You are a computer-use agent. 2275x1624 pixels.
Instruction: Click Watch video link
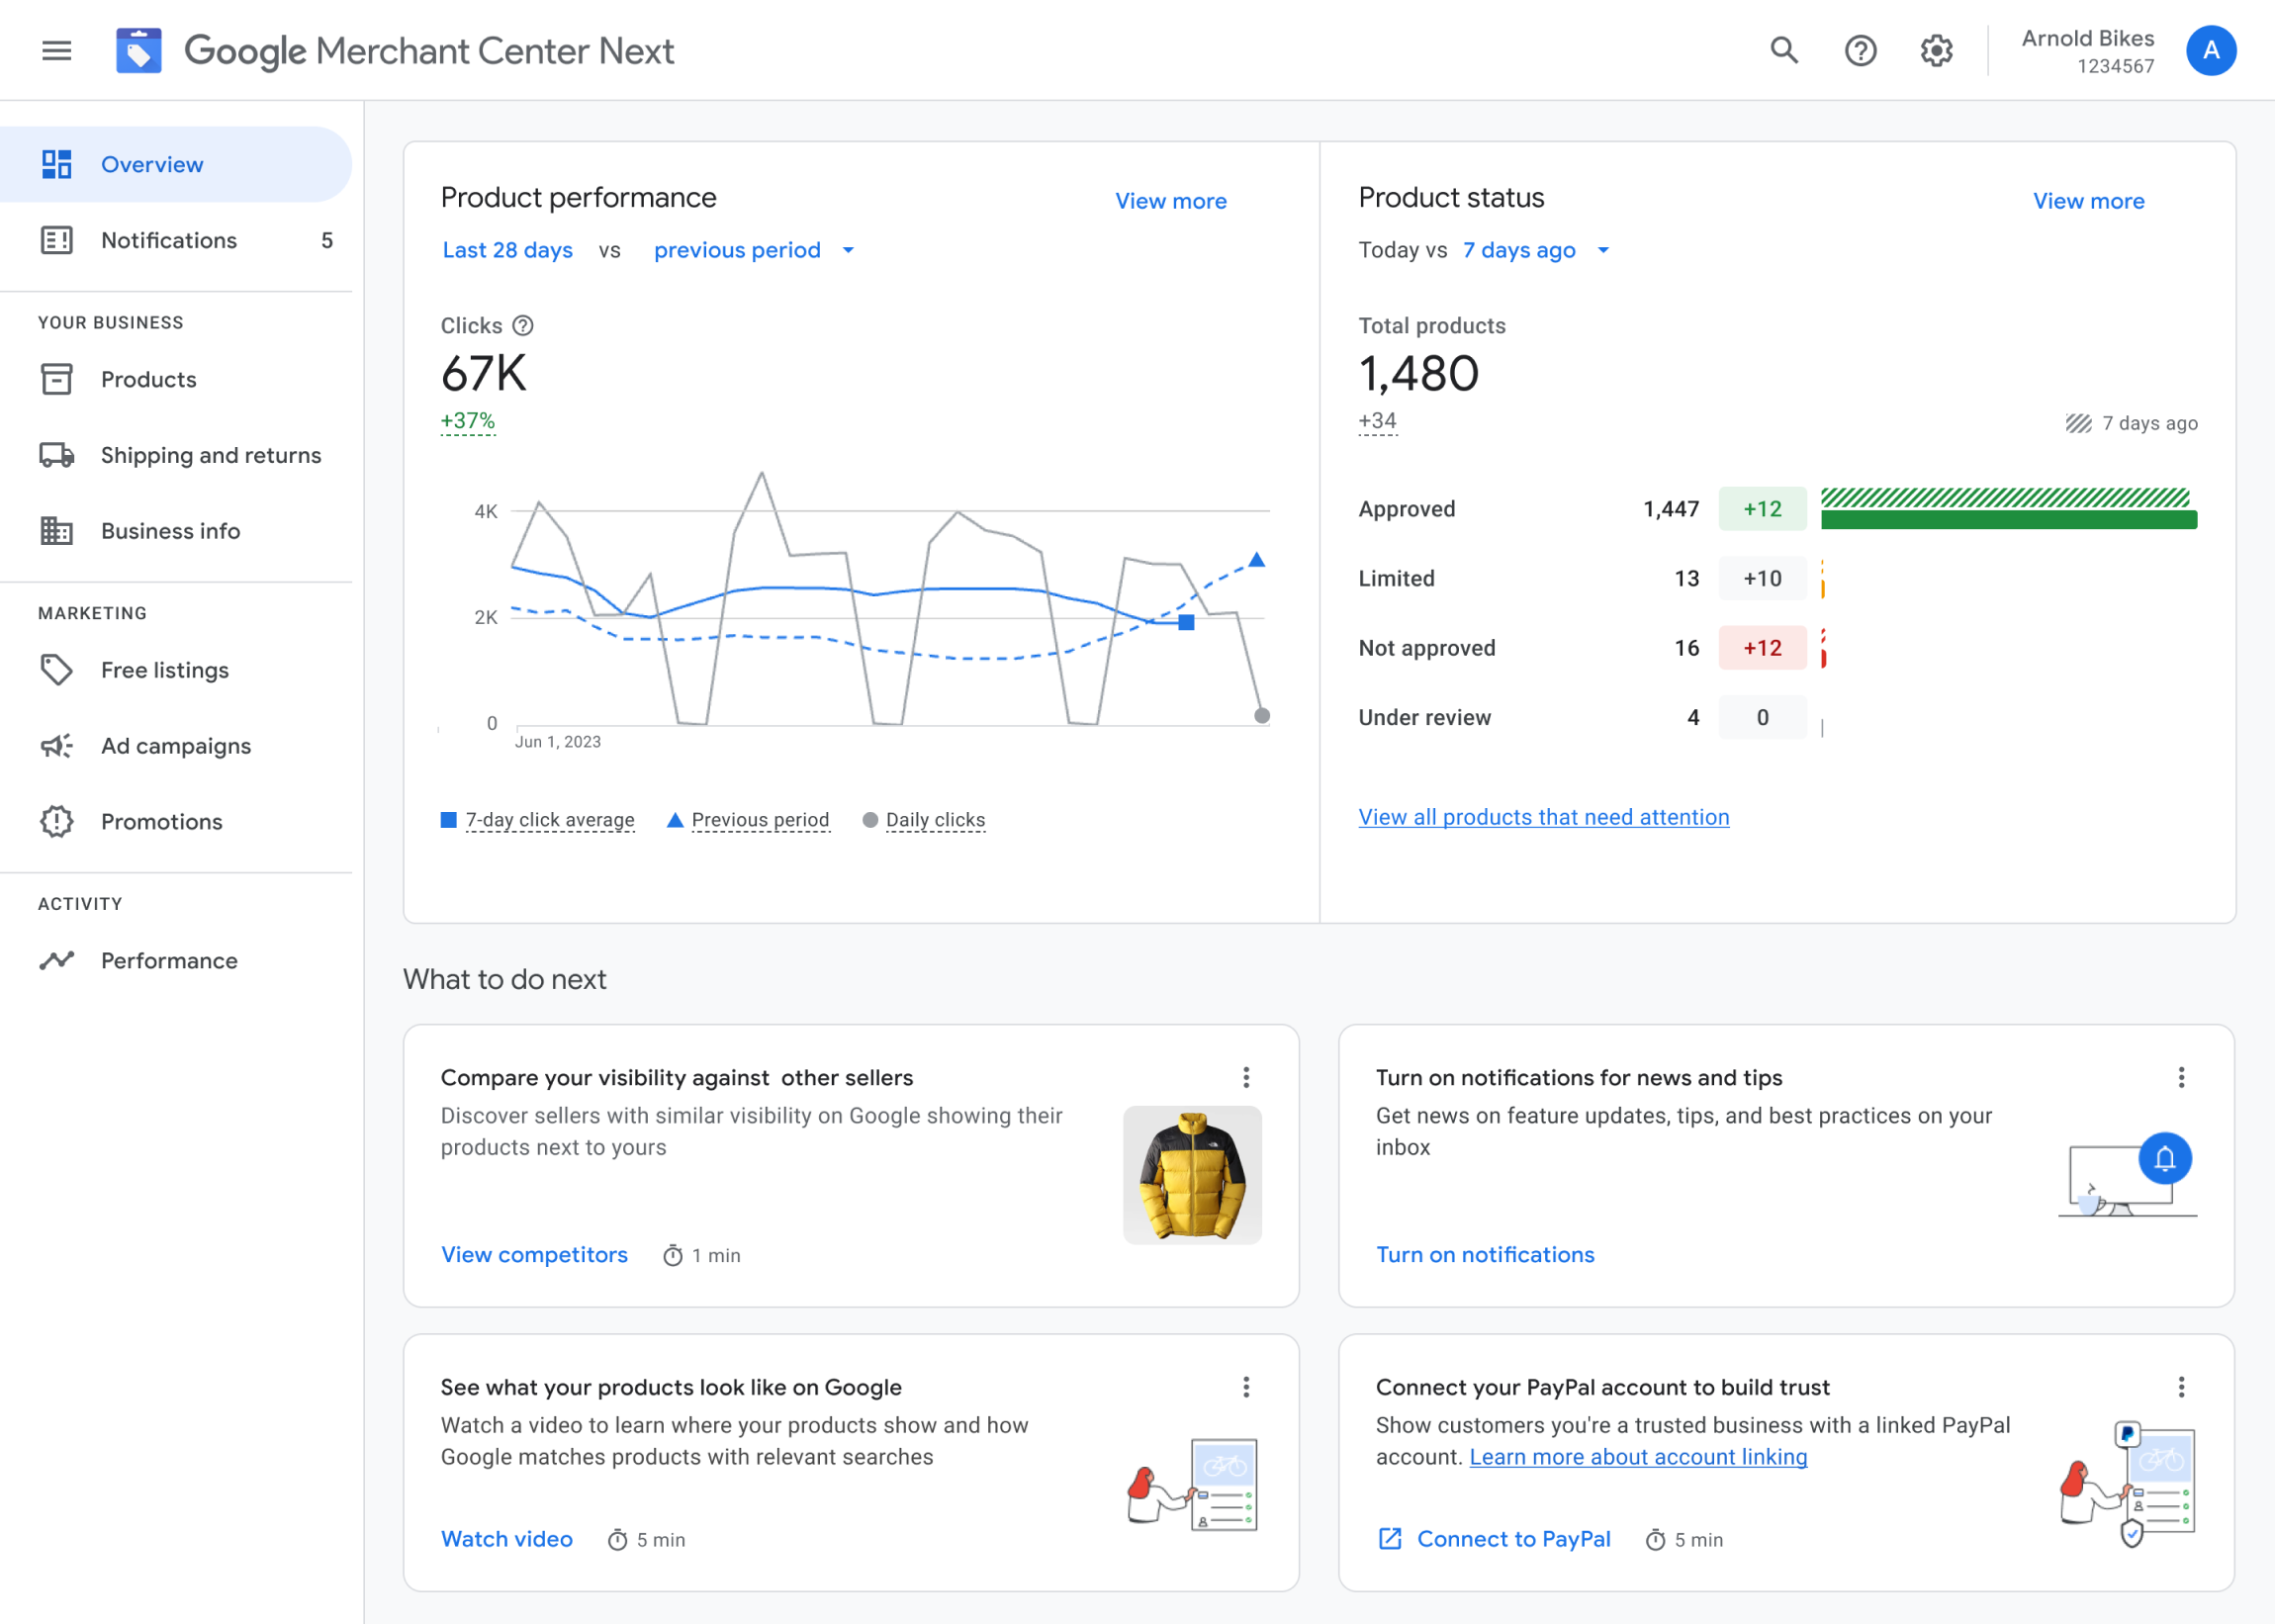[x=507, y=1539]
